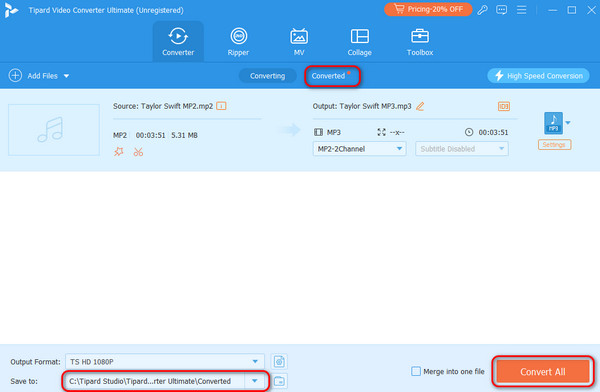View source file info icon
The image size is (600, 392).
pyautogui.click(x=221, y=106)
